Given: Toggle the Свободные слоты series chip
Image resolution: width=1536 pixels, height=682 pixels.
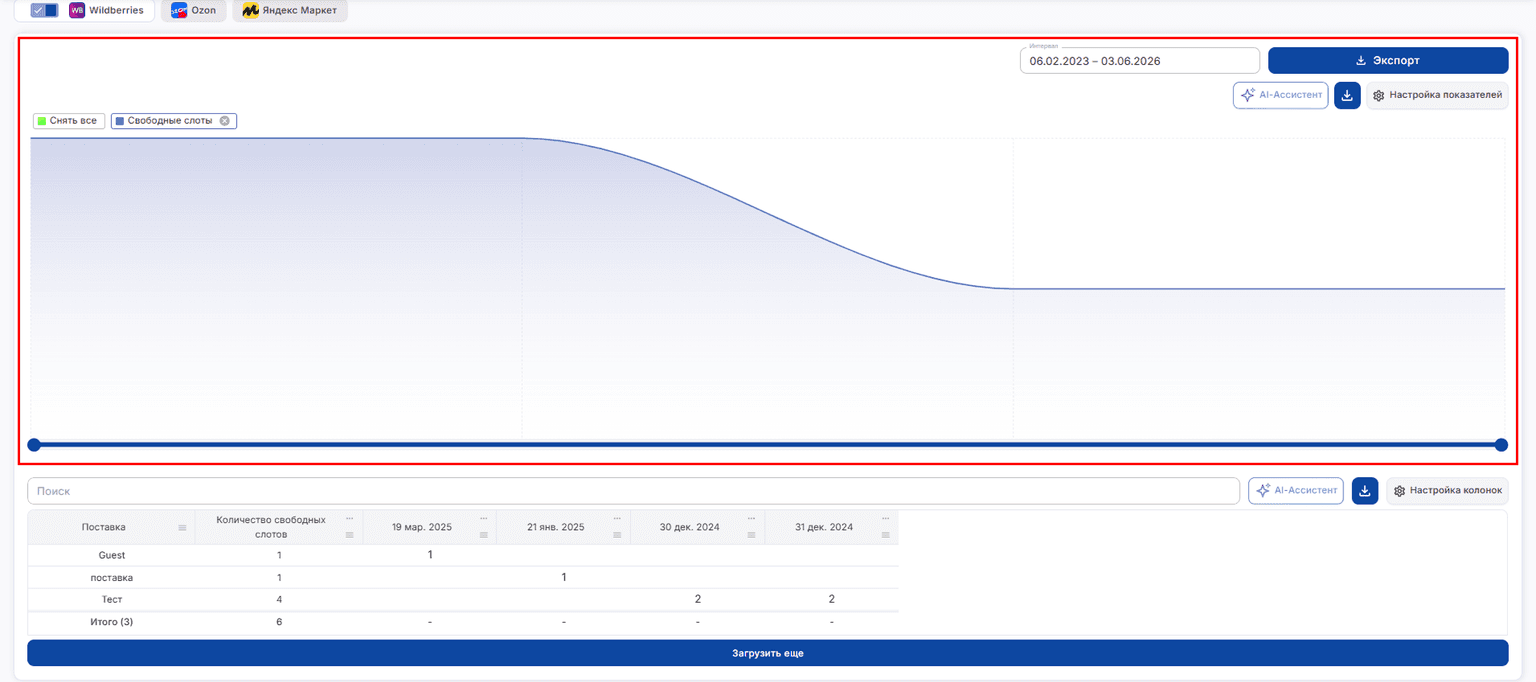Looking at the screenshot, I should pyautogui.click(x=173, y=121).
